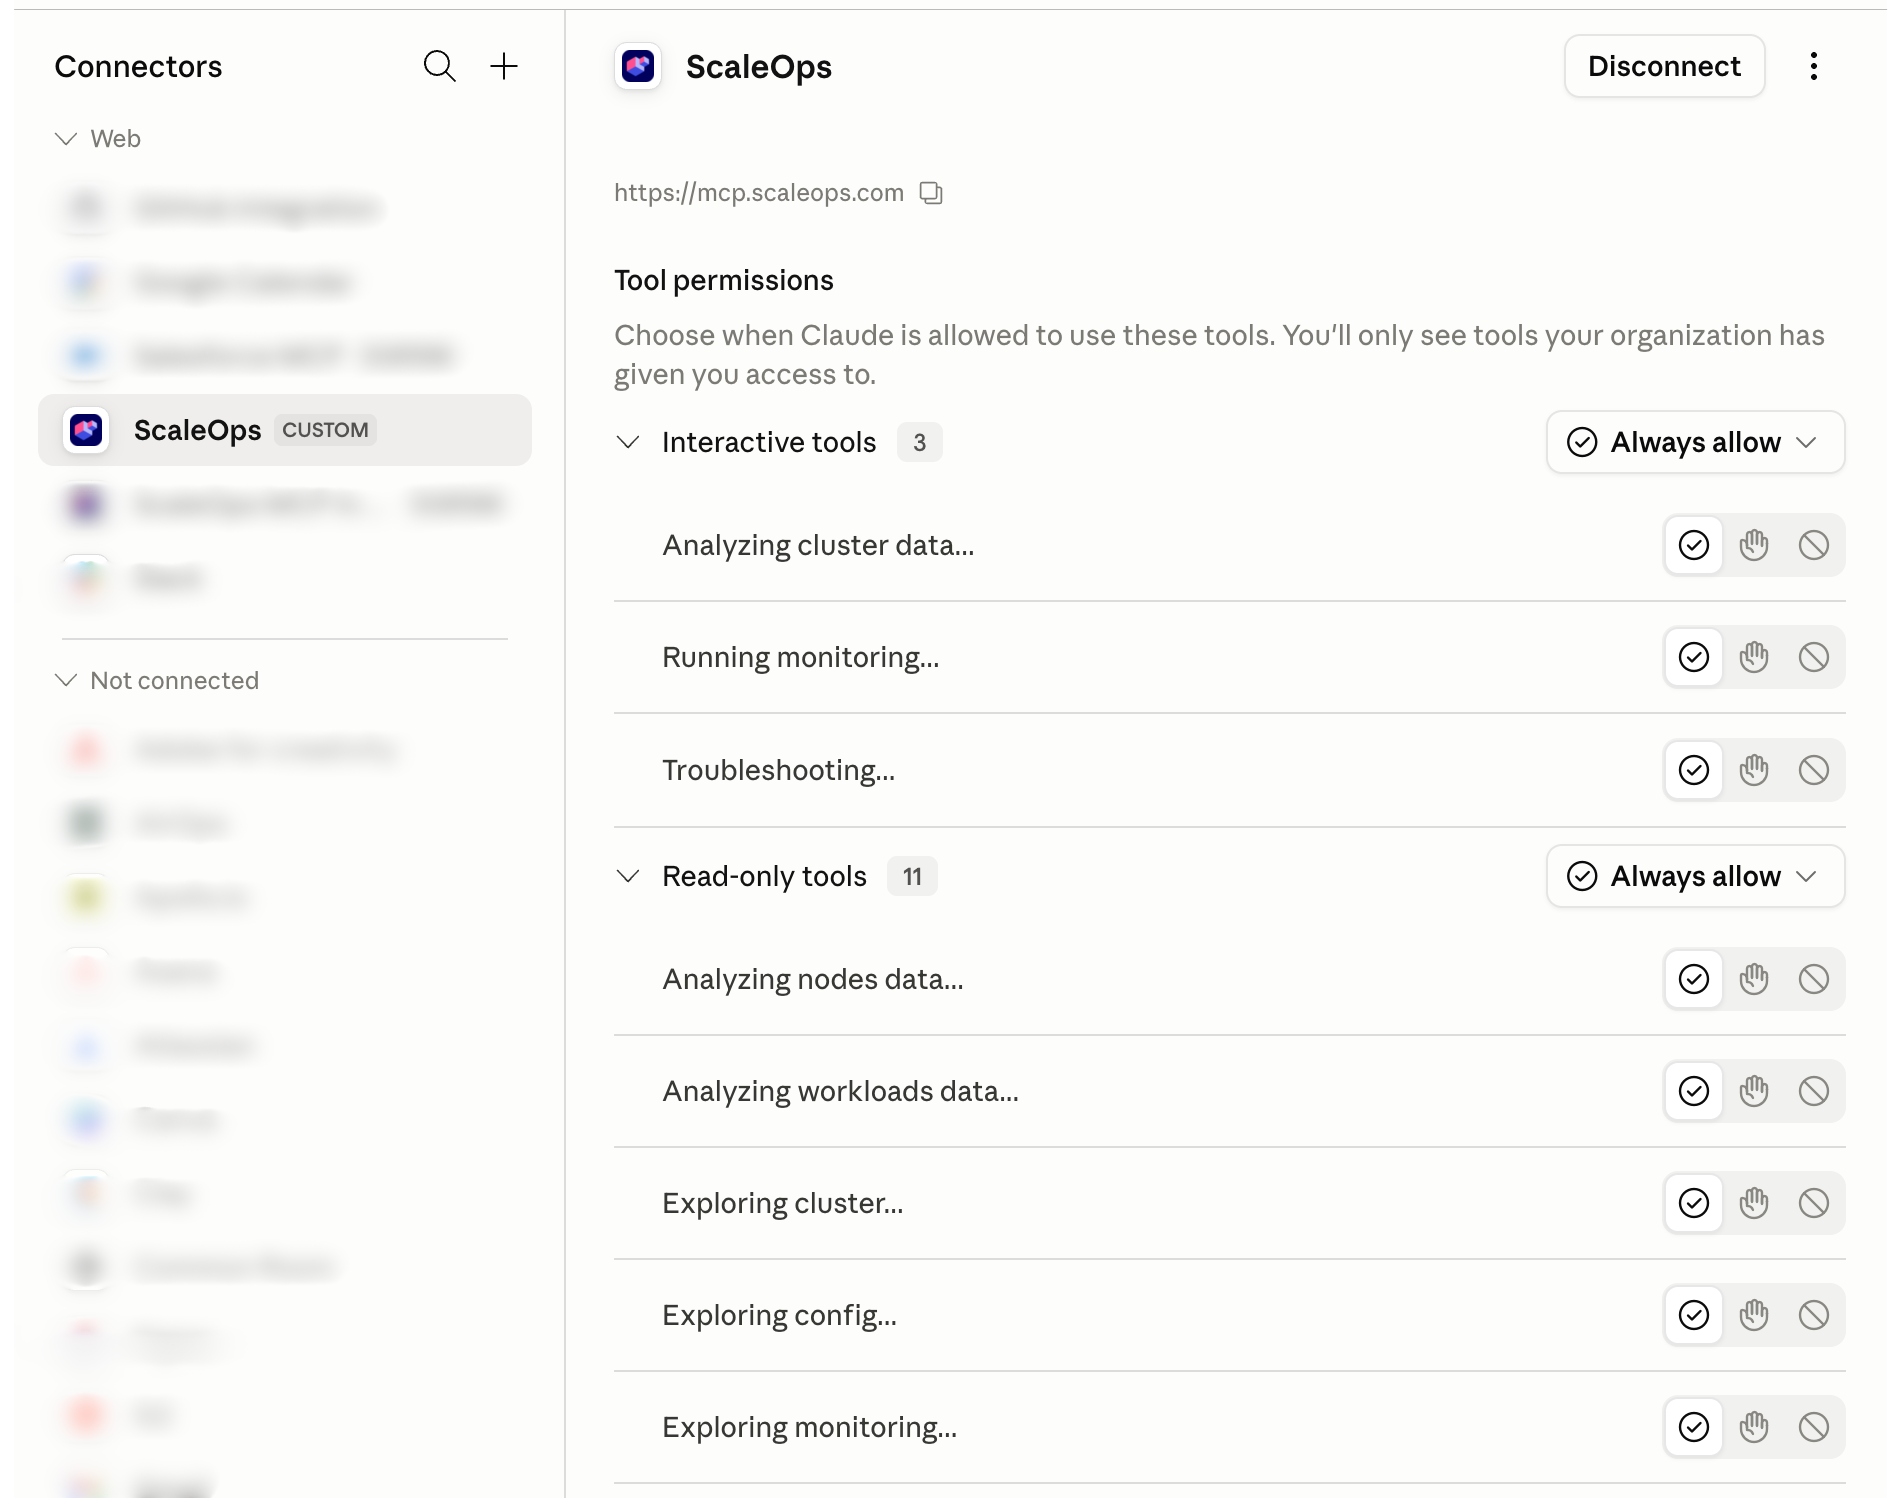This screenshot has height=1498, width=1904.
Task: Open the connectors search
Action: tap(439, 66)
